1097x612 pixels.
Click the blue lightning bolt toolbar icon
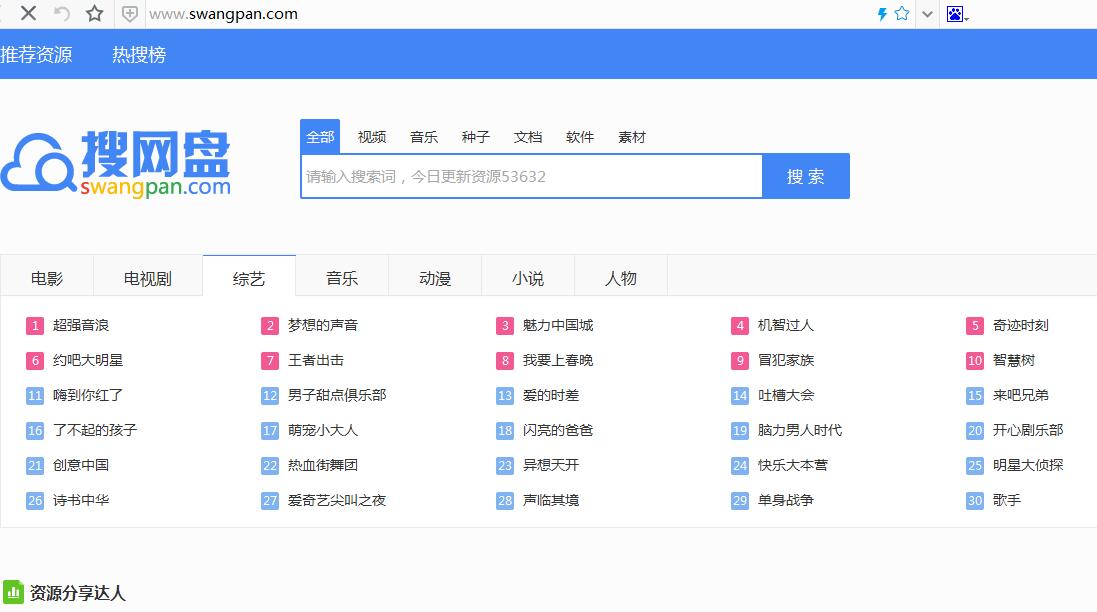point(881,13)
